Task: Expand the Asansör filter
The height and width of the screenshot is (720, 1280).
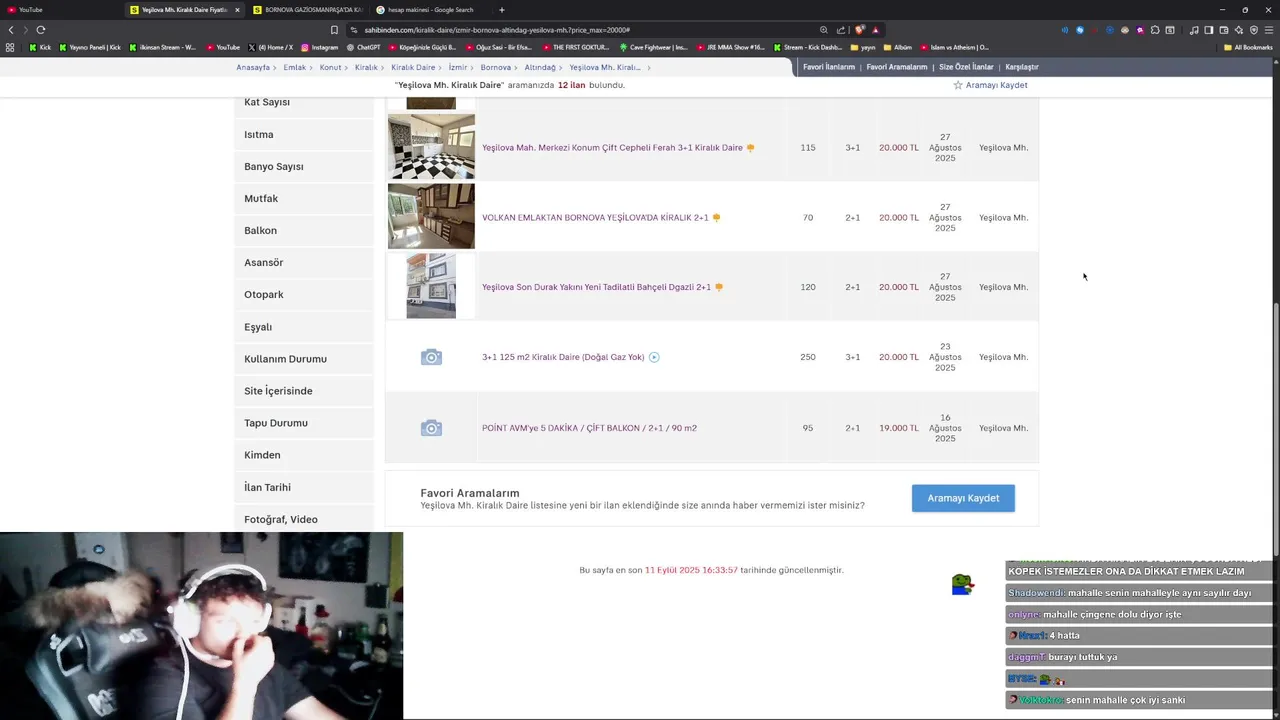Action: click(x=304, y=262)
